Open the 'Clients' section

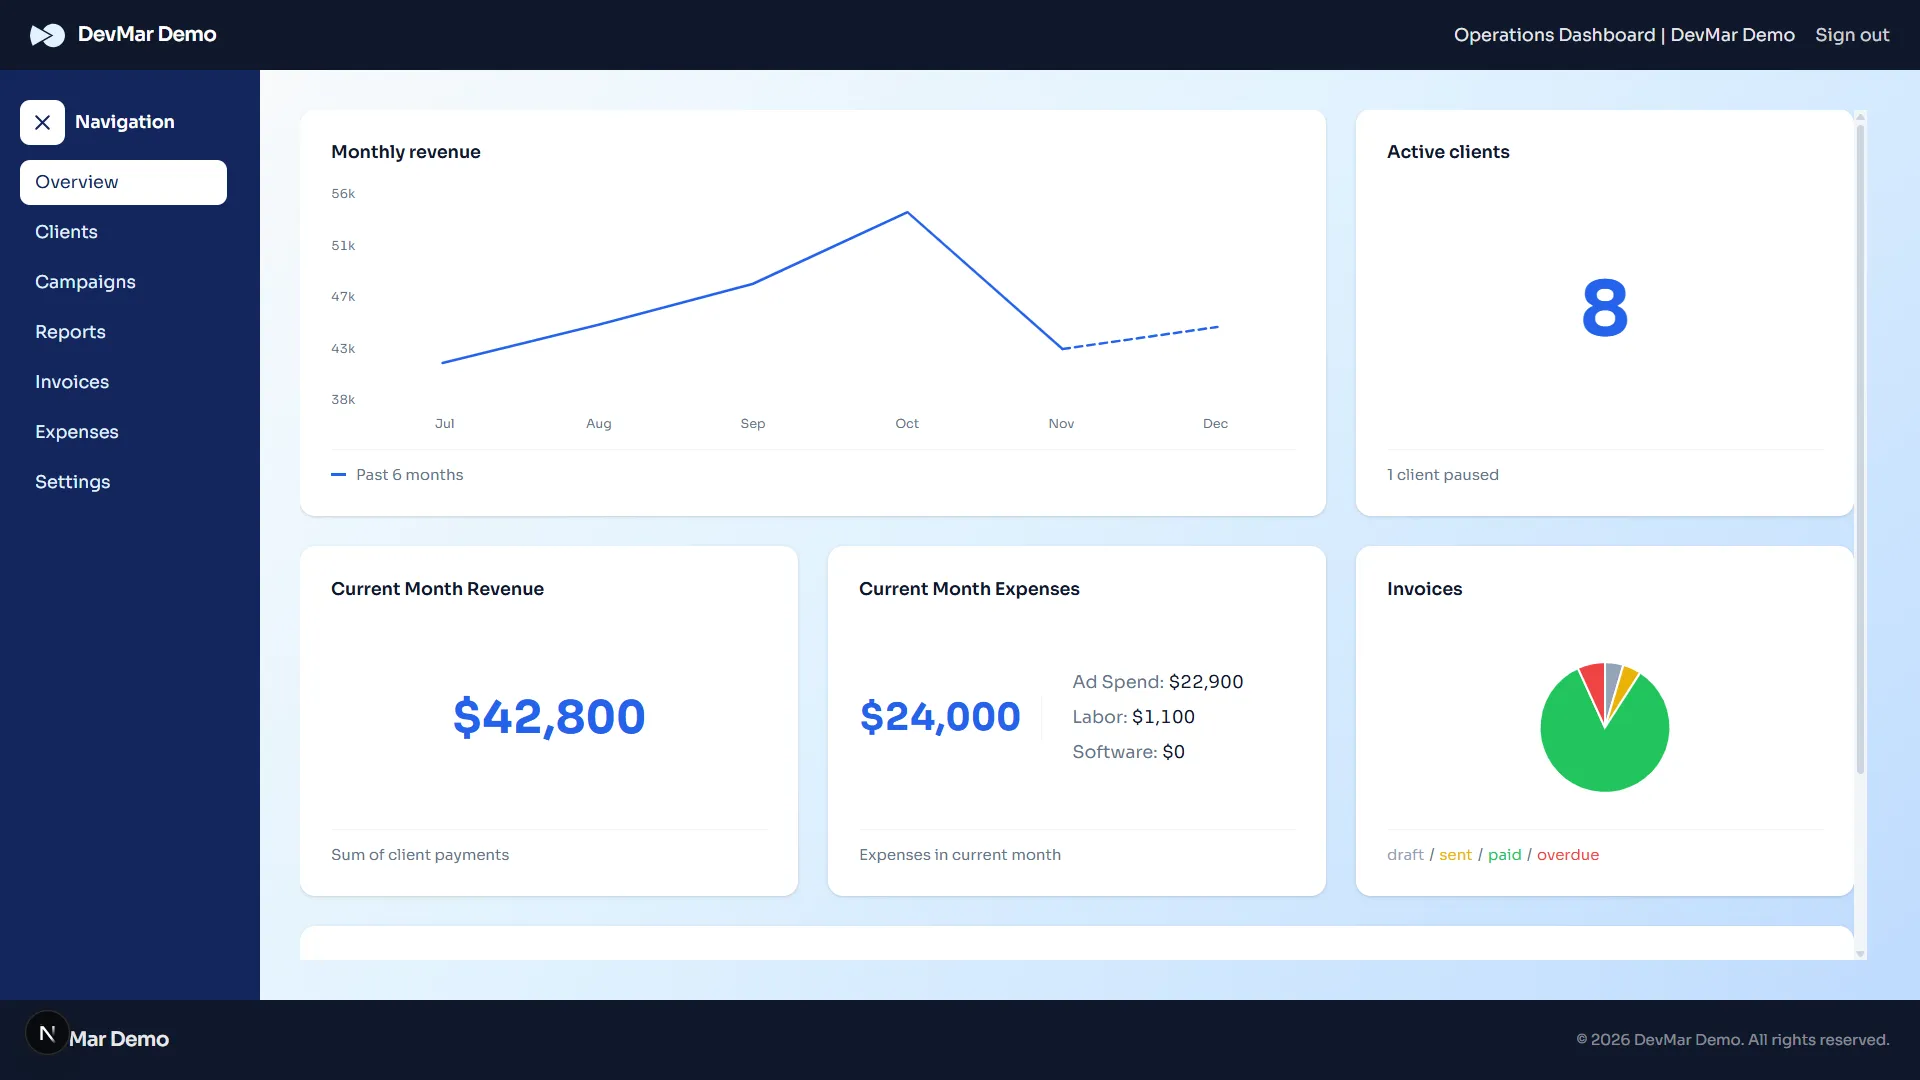point(66,231)
